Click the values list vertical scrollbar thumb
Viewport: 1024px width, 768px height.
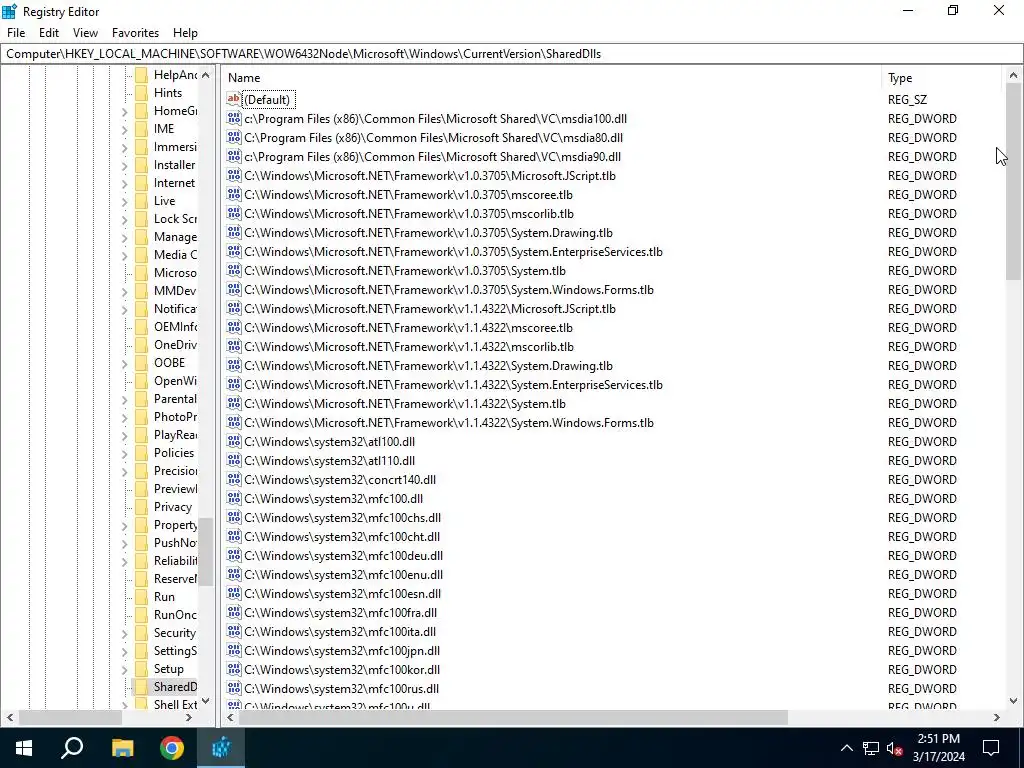[1013, 182]
